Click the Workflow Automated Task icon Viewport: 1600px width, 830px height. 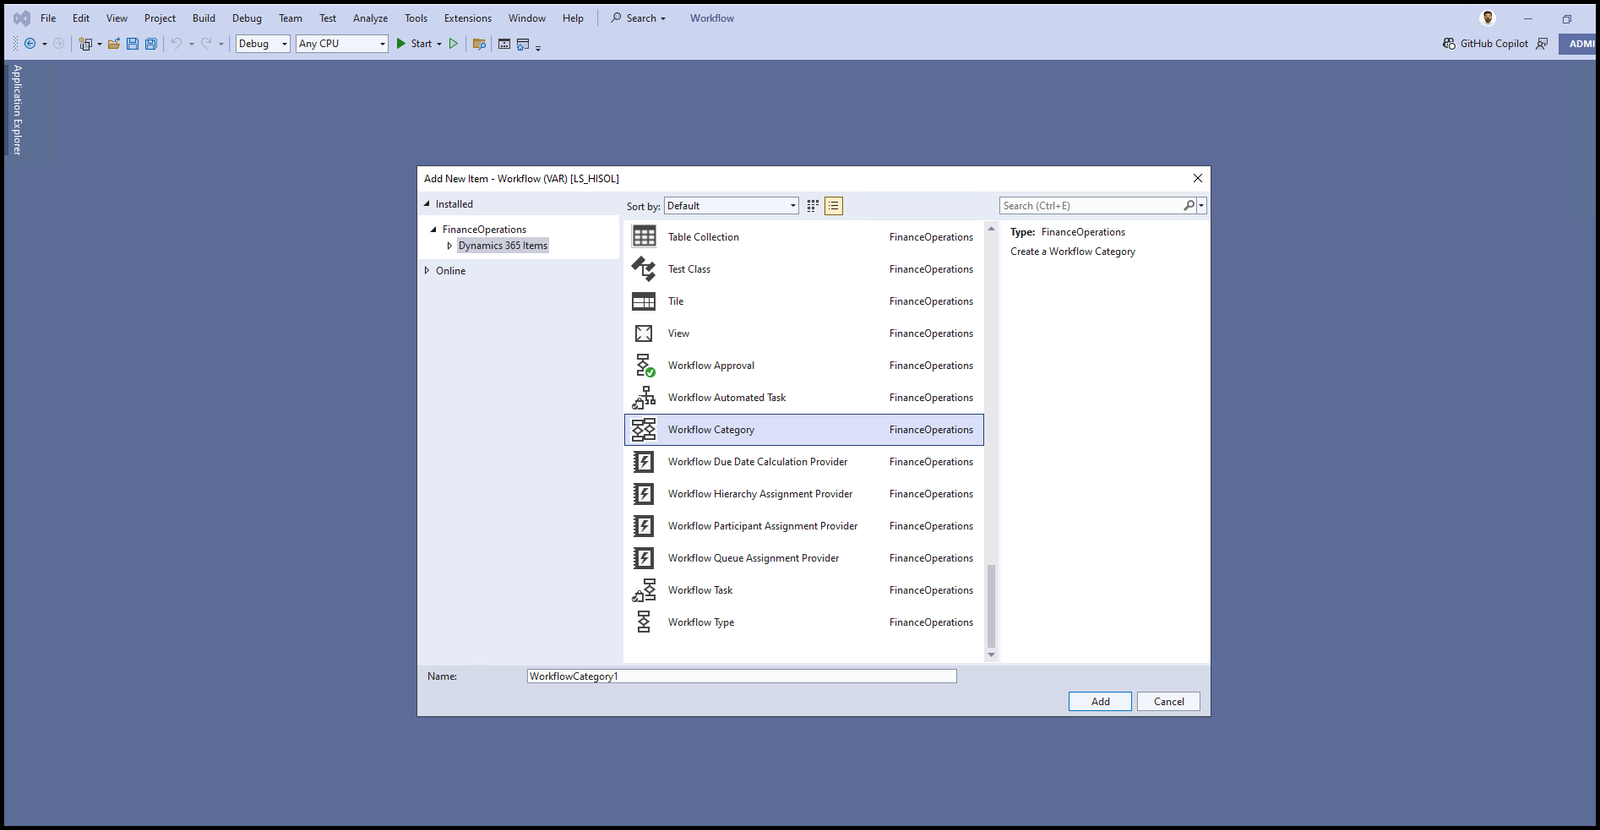[x=644, y=397]
